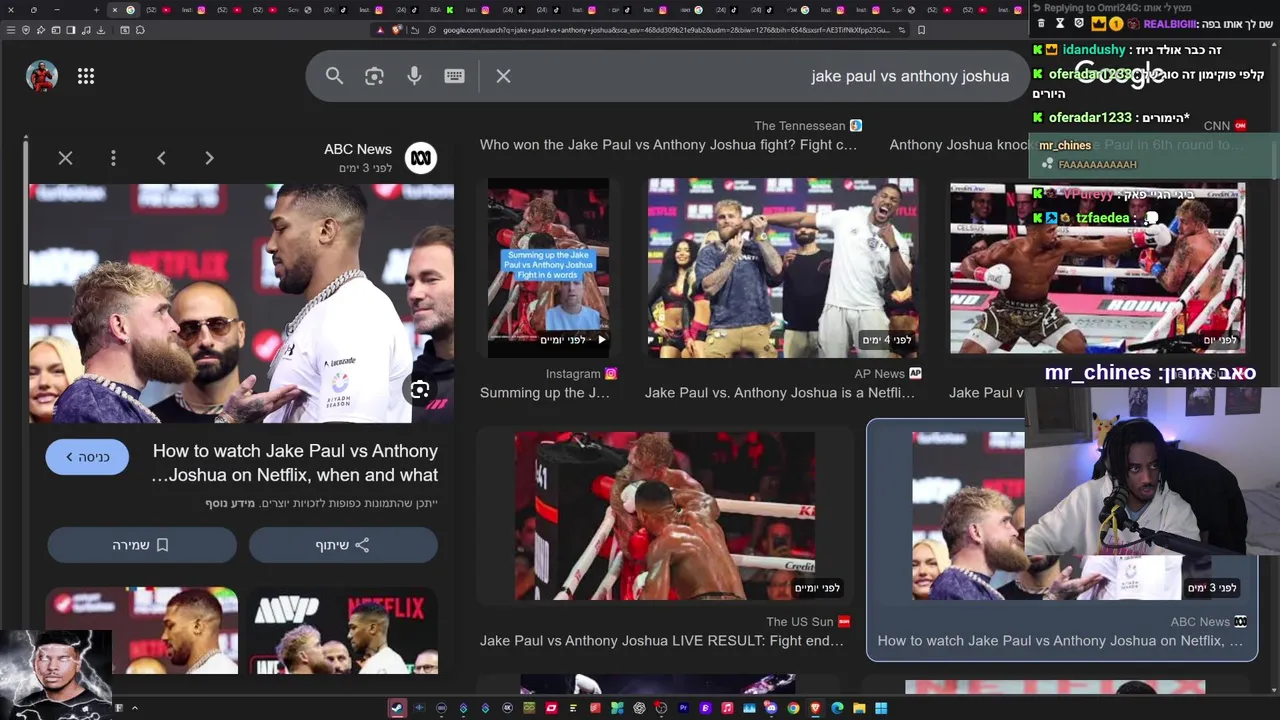
Task: Go to the next image in preview
Action: pyautogui.click(x=209, y=158)
